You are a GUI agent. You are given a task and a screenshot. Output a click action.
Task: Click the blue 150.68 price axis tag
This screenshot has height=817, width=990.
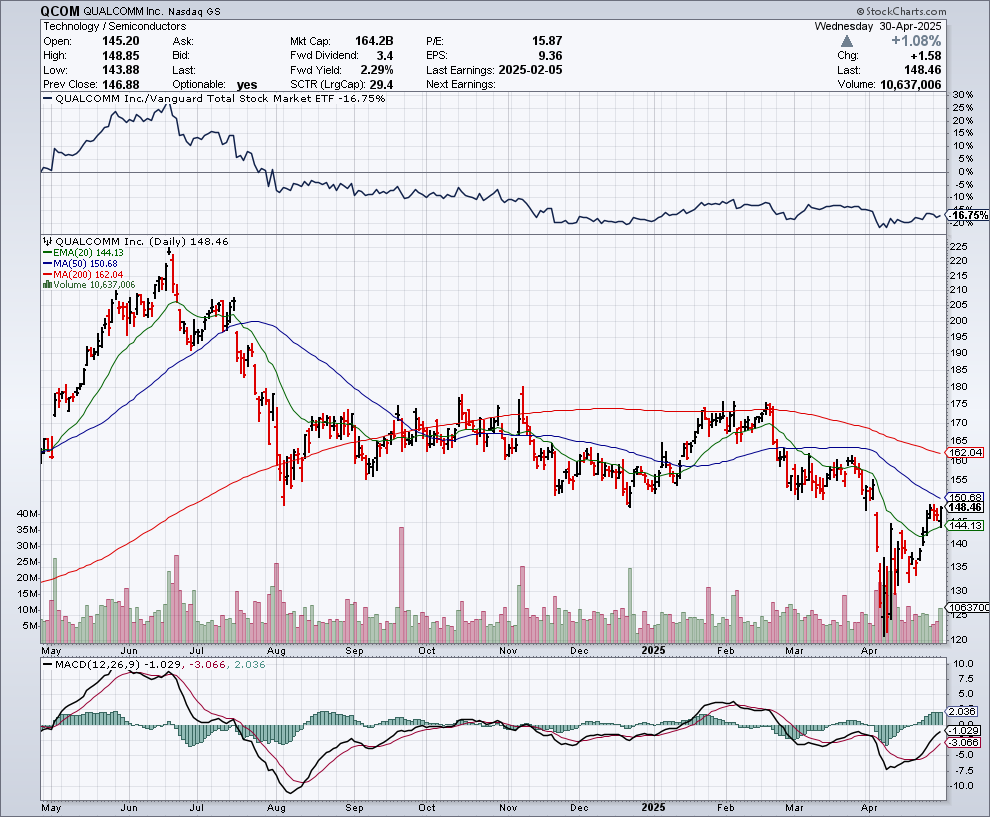[x=966, y=498]
